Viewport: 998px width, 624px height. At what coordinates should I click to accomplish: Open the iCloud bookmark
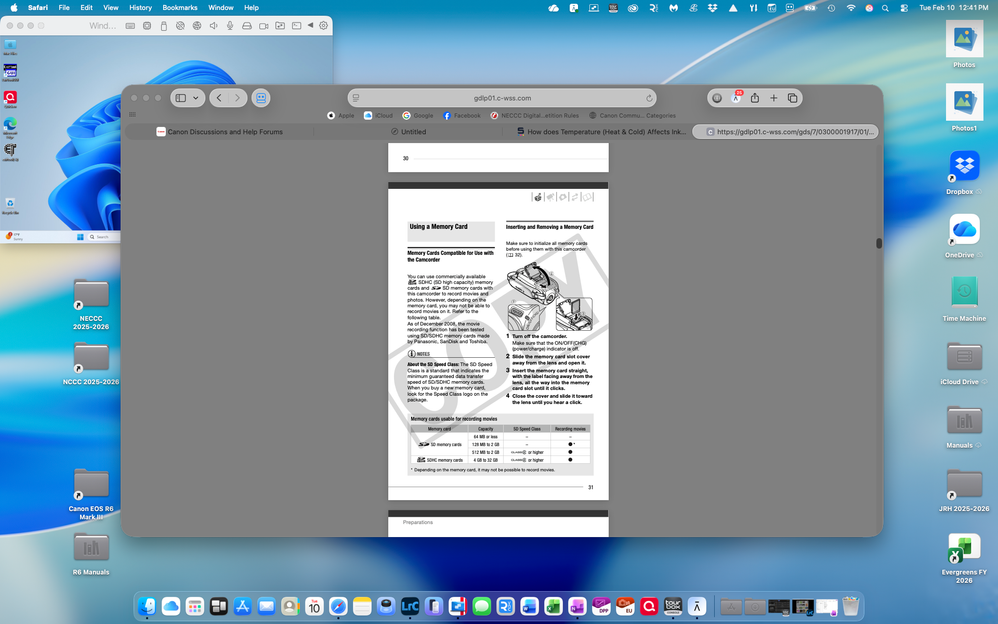378,116
